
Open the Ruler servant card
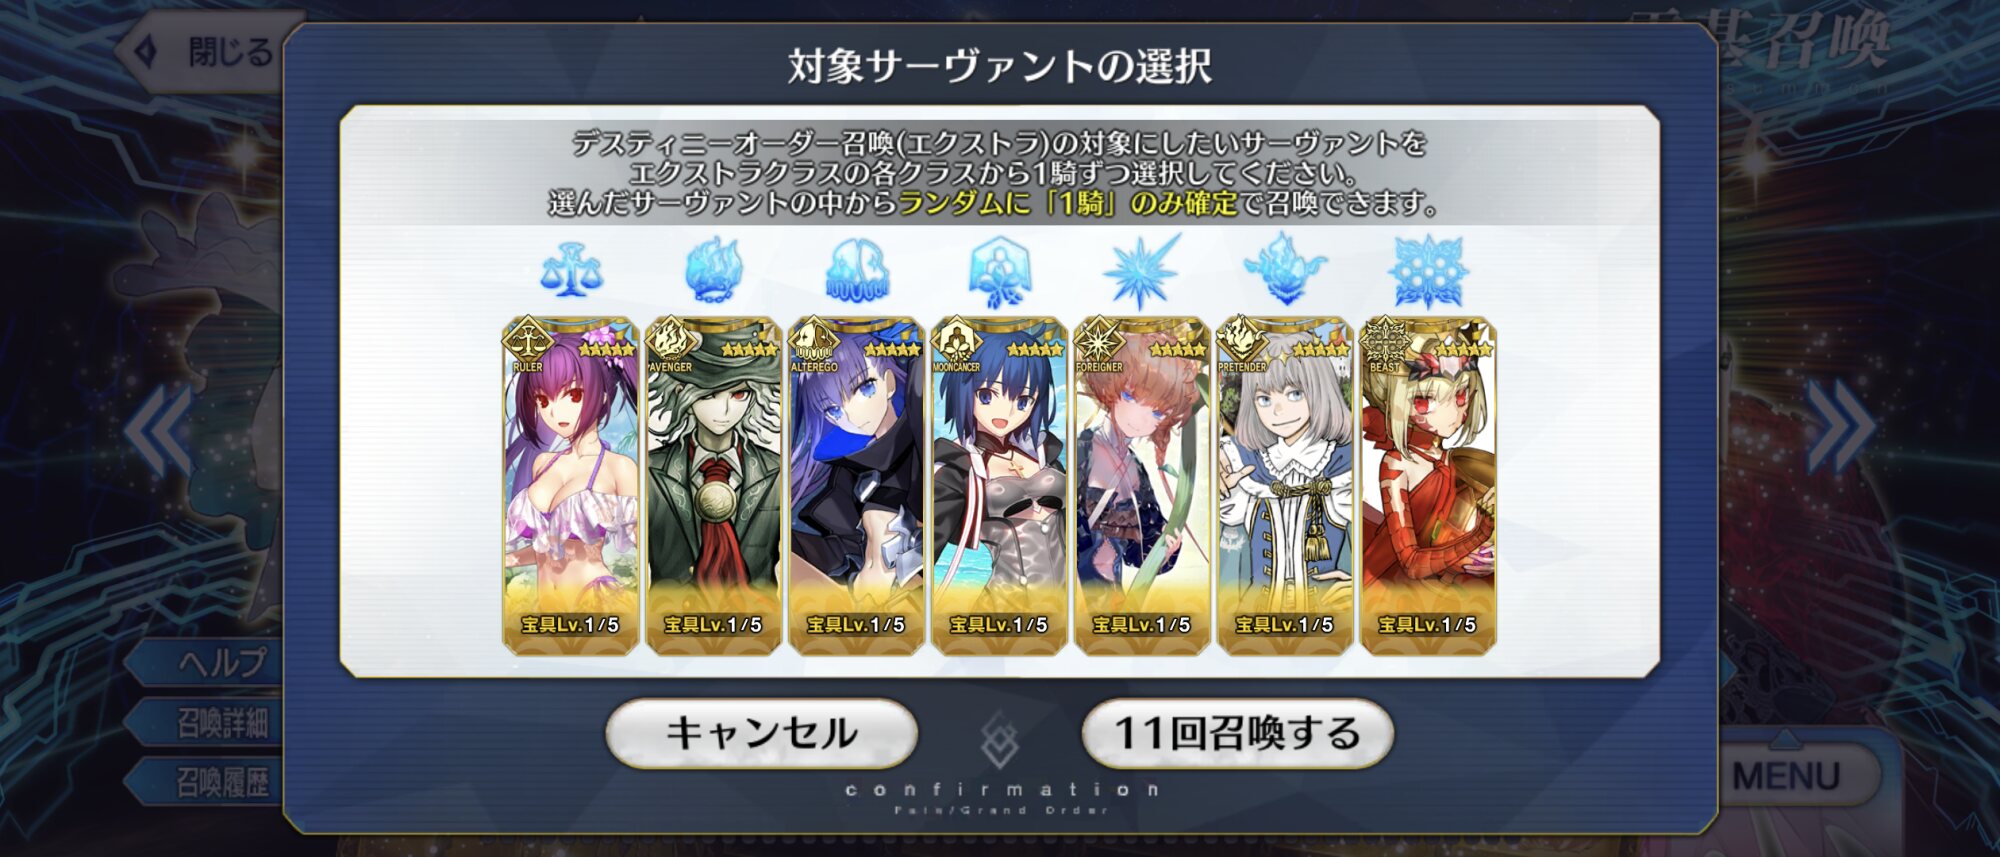[x=570, y=486]
